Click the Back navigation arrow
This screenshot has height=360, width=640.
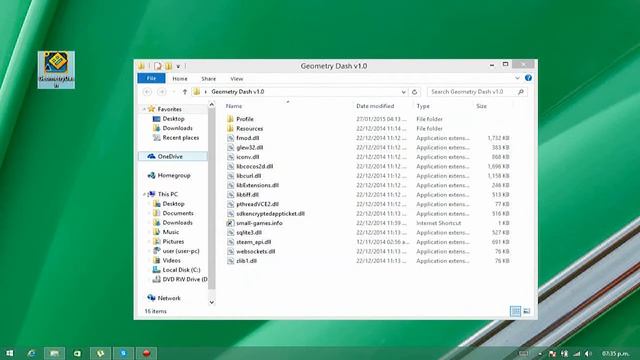pyautogui.click(x=148, y=92)
